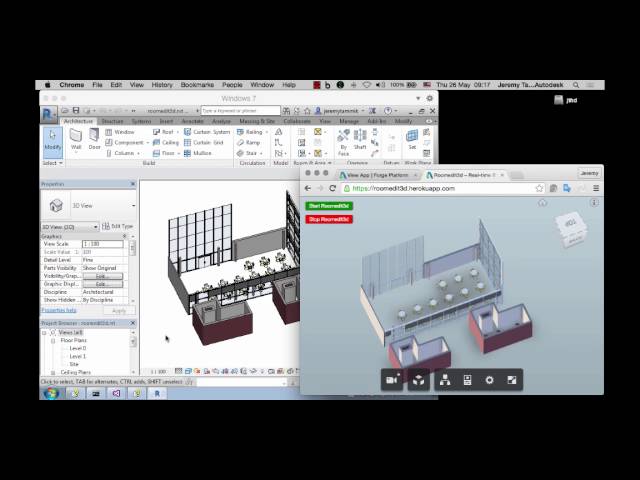Click the Stop Roomedit3d red button
This screenshot has height=480, width=640.
coord(329,220)
